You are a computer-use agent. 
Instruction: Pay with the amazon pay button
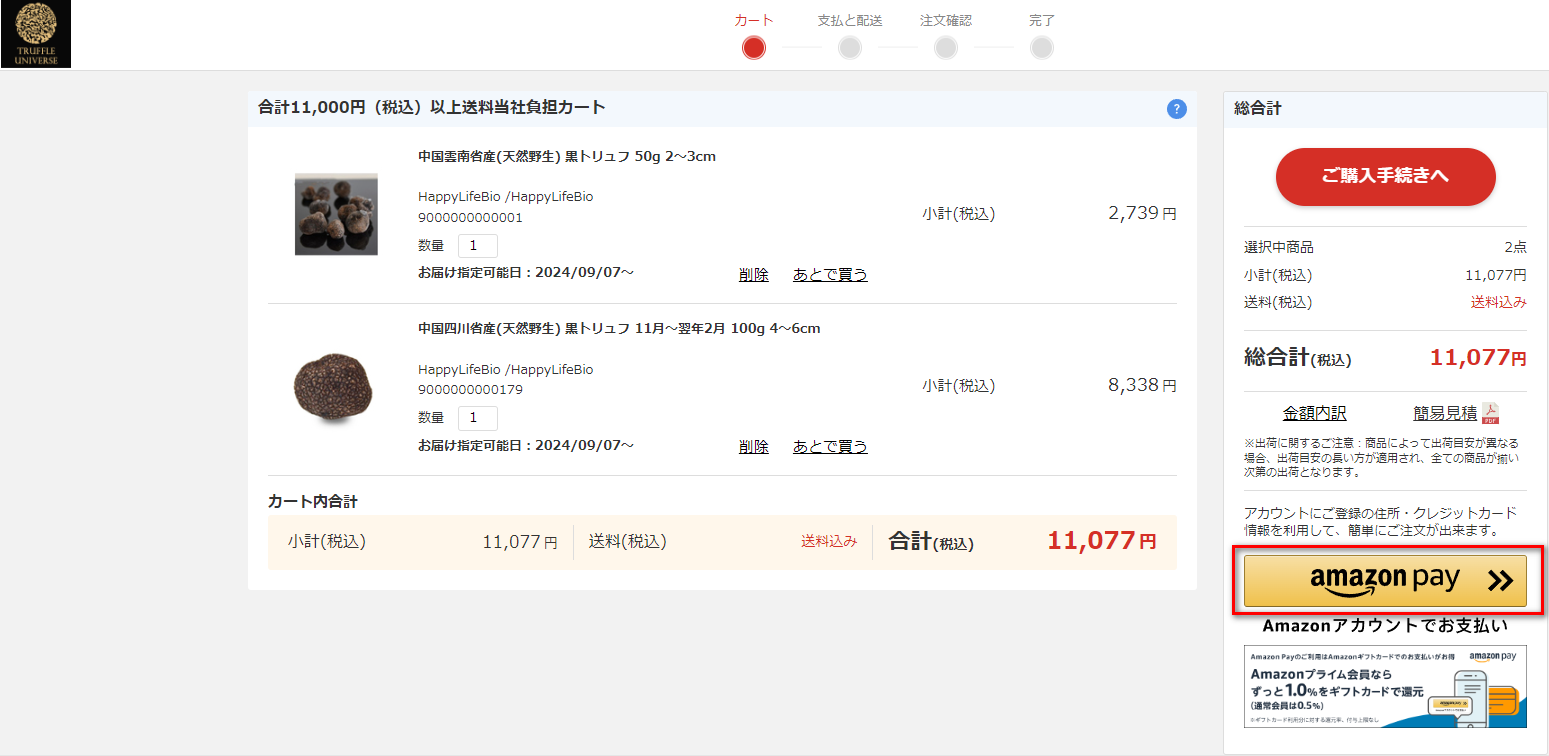click(1385, 581)
